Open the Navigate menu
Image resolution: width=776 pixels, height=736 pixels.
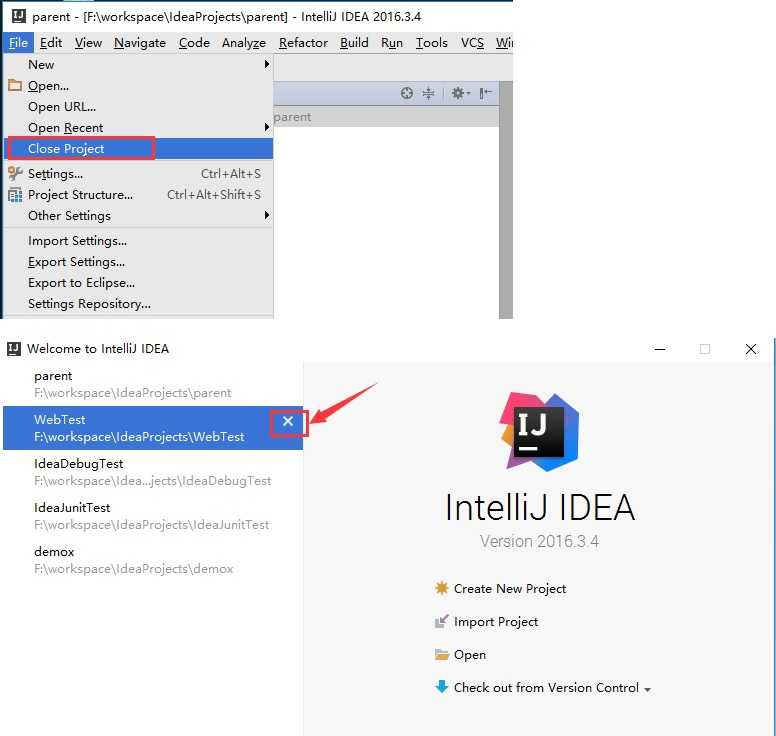[140, 43]
